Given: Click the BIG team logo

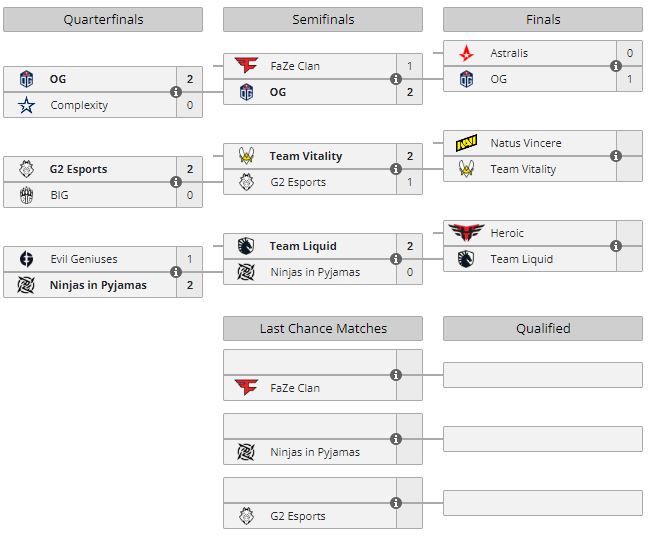Looking at the screenshot, I should [27, 195].
